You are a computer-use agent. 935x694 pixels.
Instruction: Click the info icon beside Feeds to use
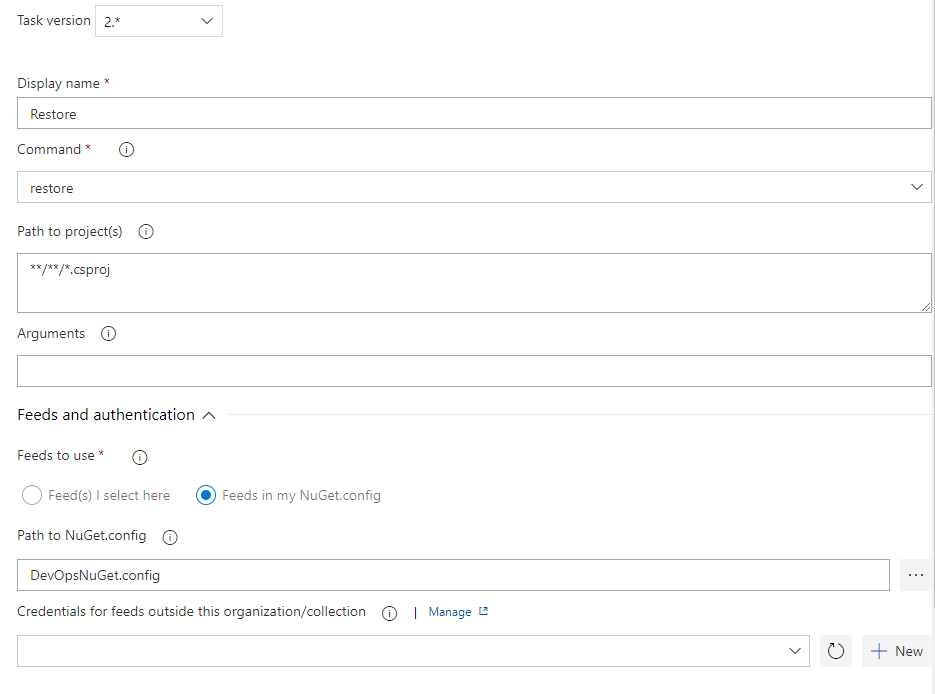tap(140, 457)
